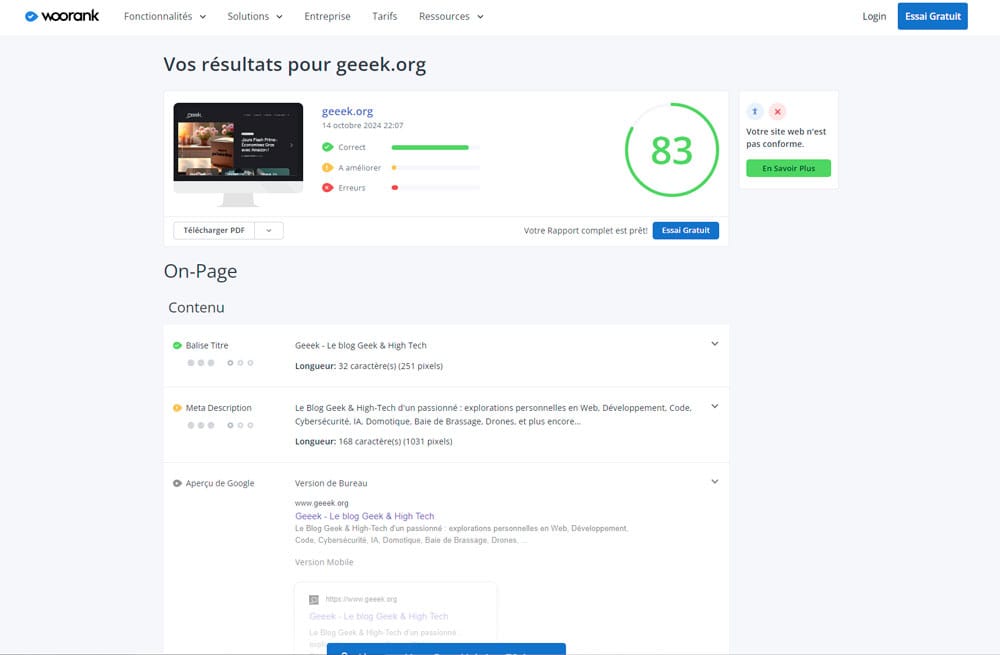Click the mobile preview favicon icon
The height and width of the screenshot is (655, 1000).
point(314,600)
